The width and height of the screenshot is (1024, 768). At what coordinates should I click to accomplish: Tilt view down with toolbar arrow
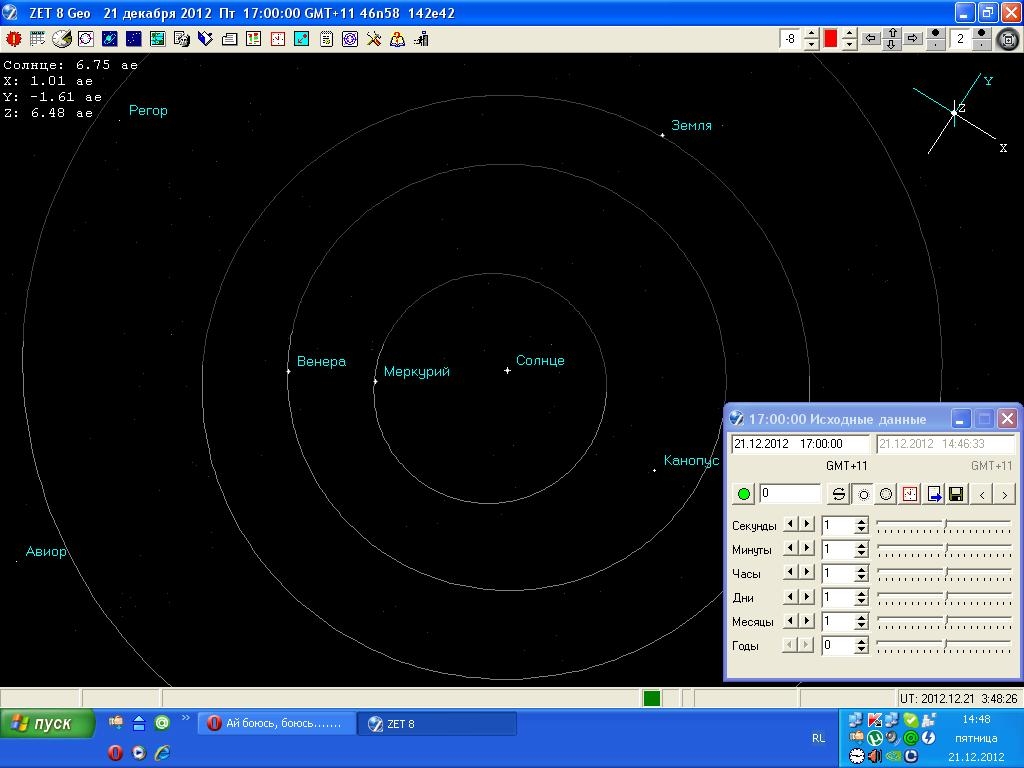892,45
